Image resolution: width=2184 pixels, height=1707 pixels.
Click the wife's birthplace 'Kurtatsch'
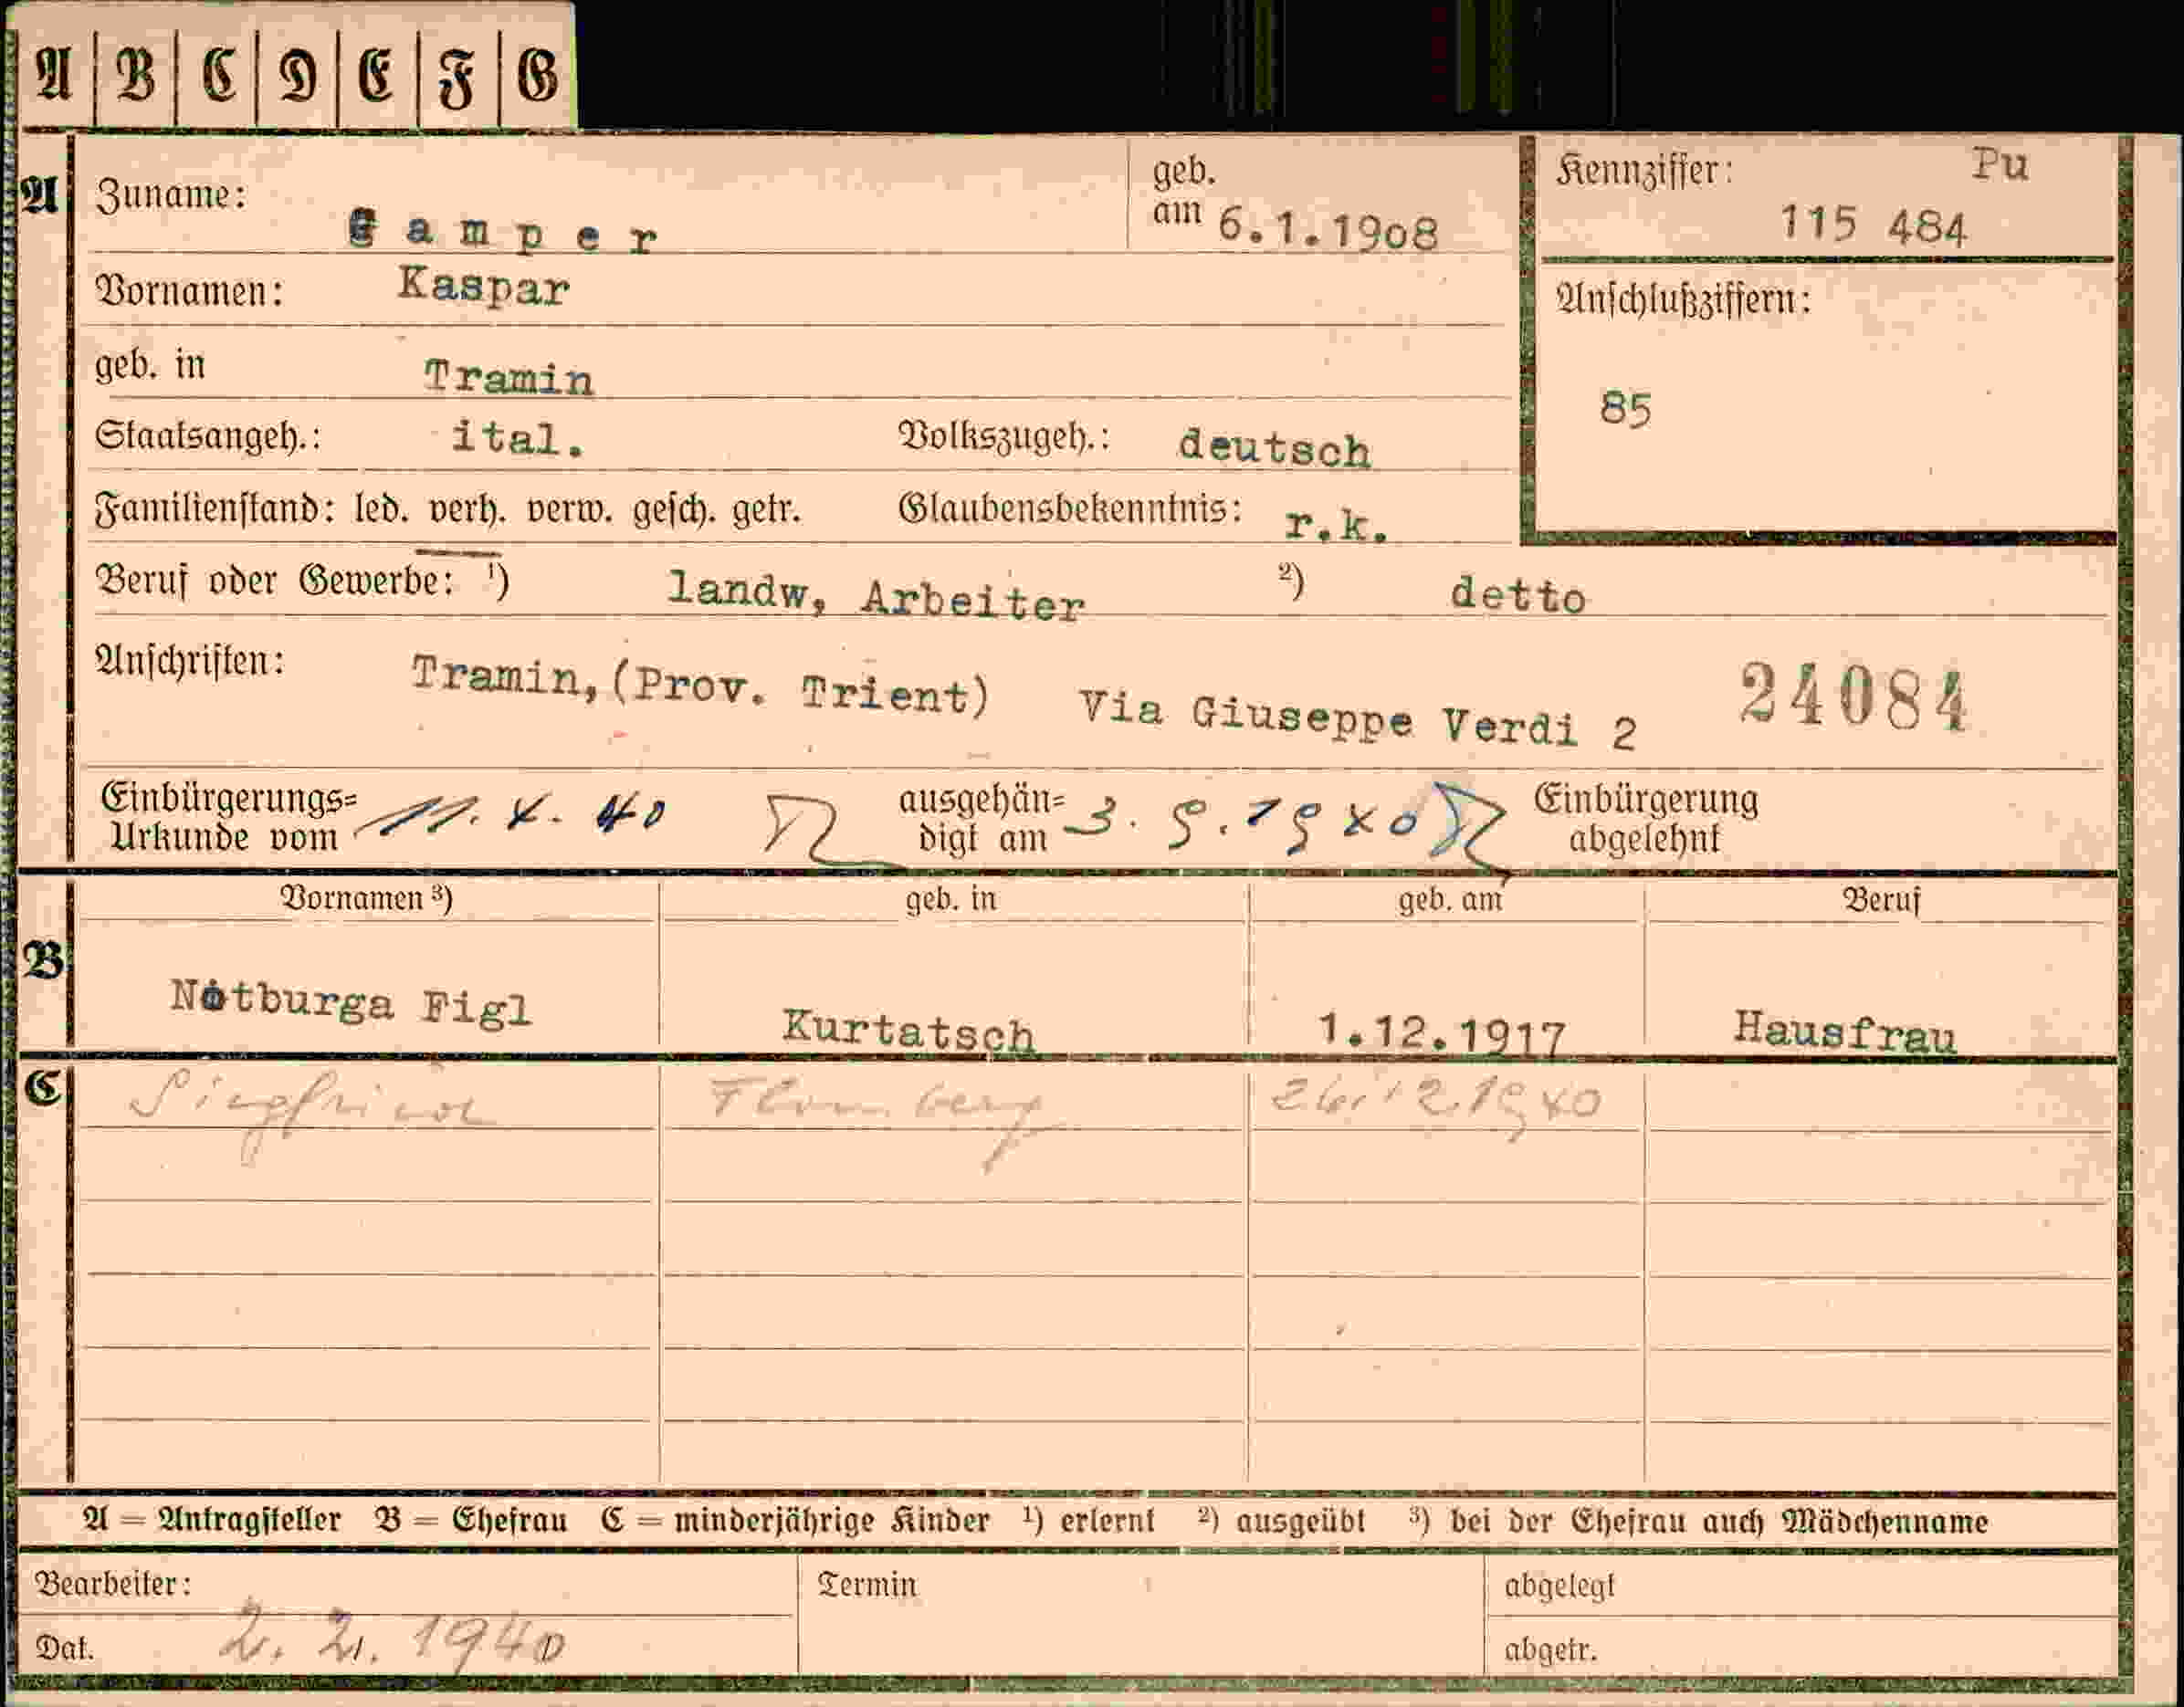click(x=908, y=1029)
